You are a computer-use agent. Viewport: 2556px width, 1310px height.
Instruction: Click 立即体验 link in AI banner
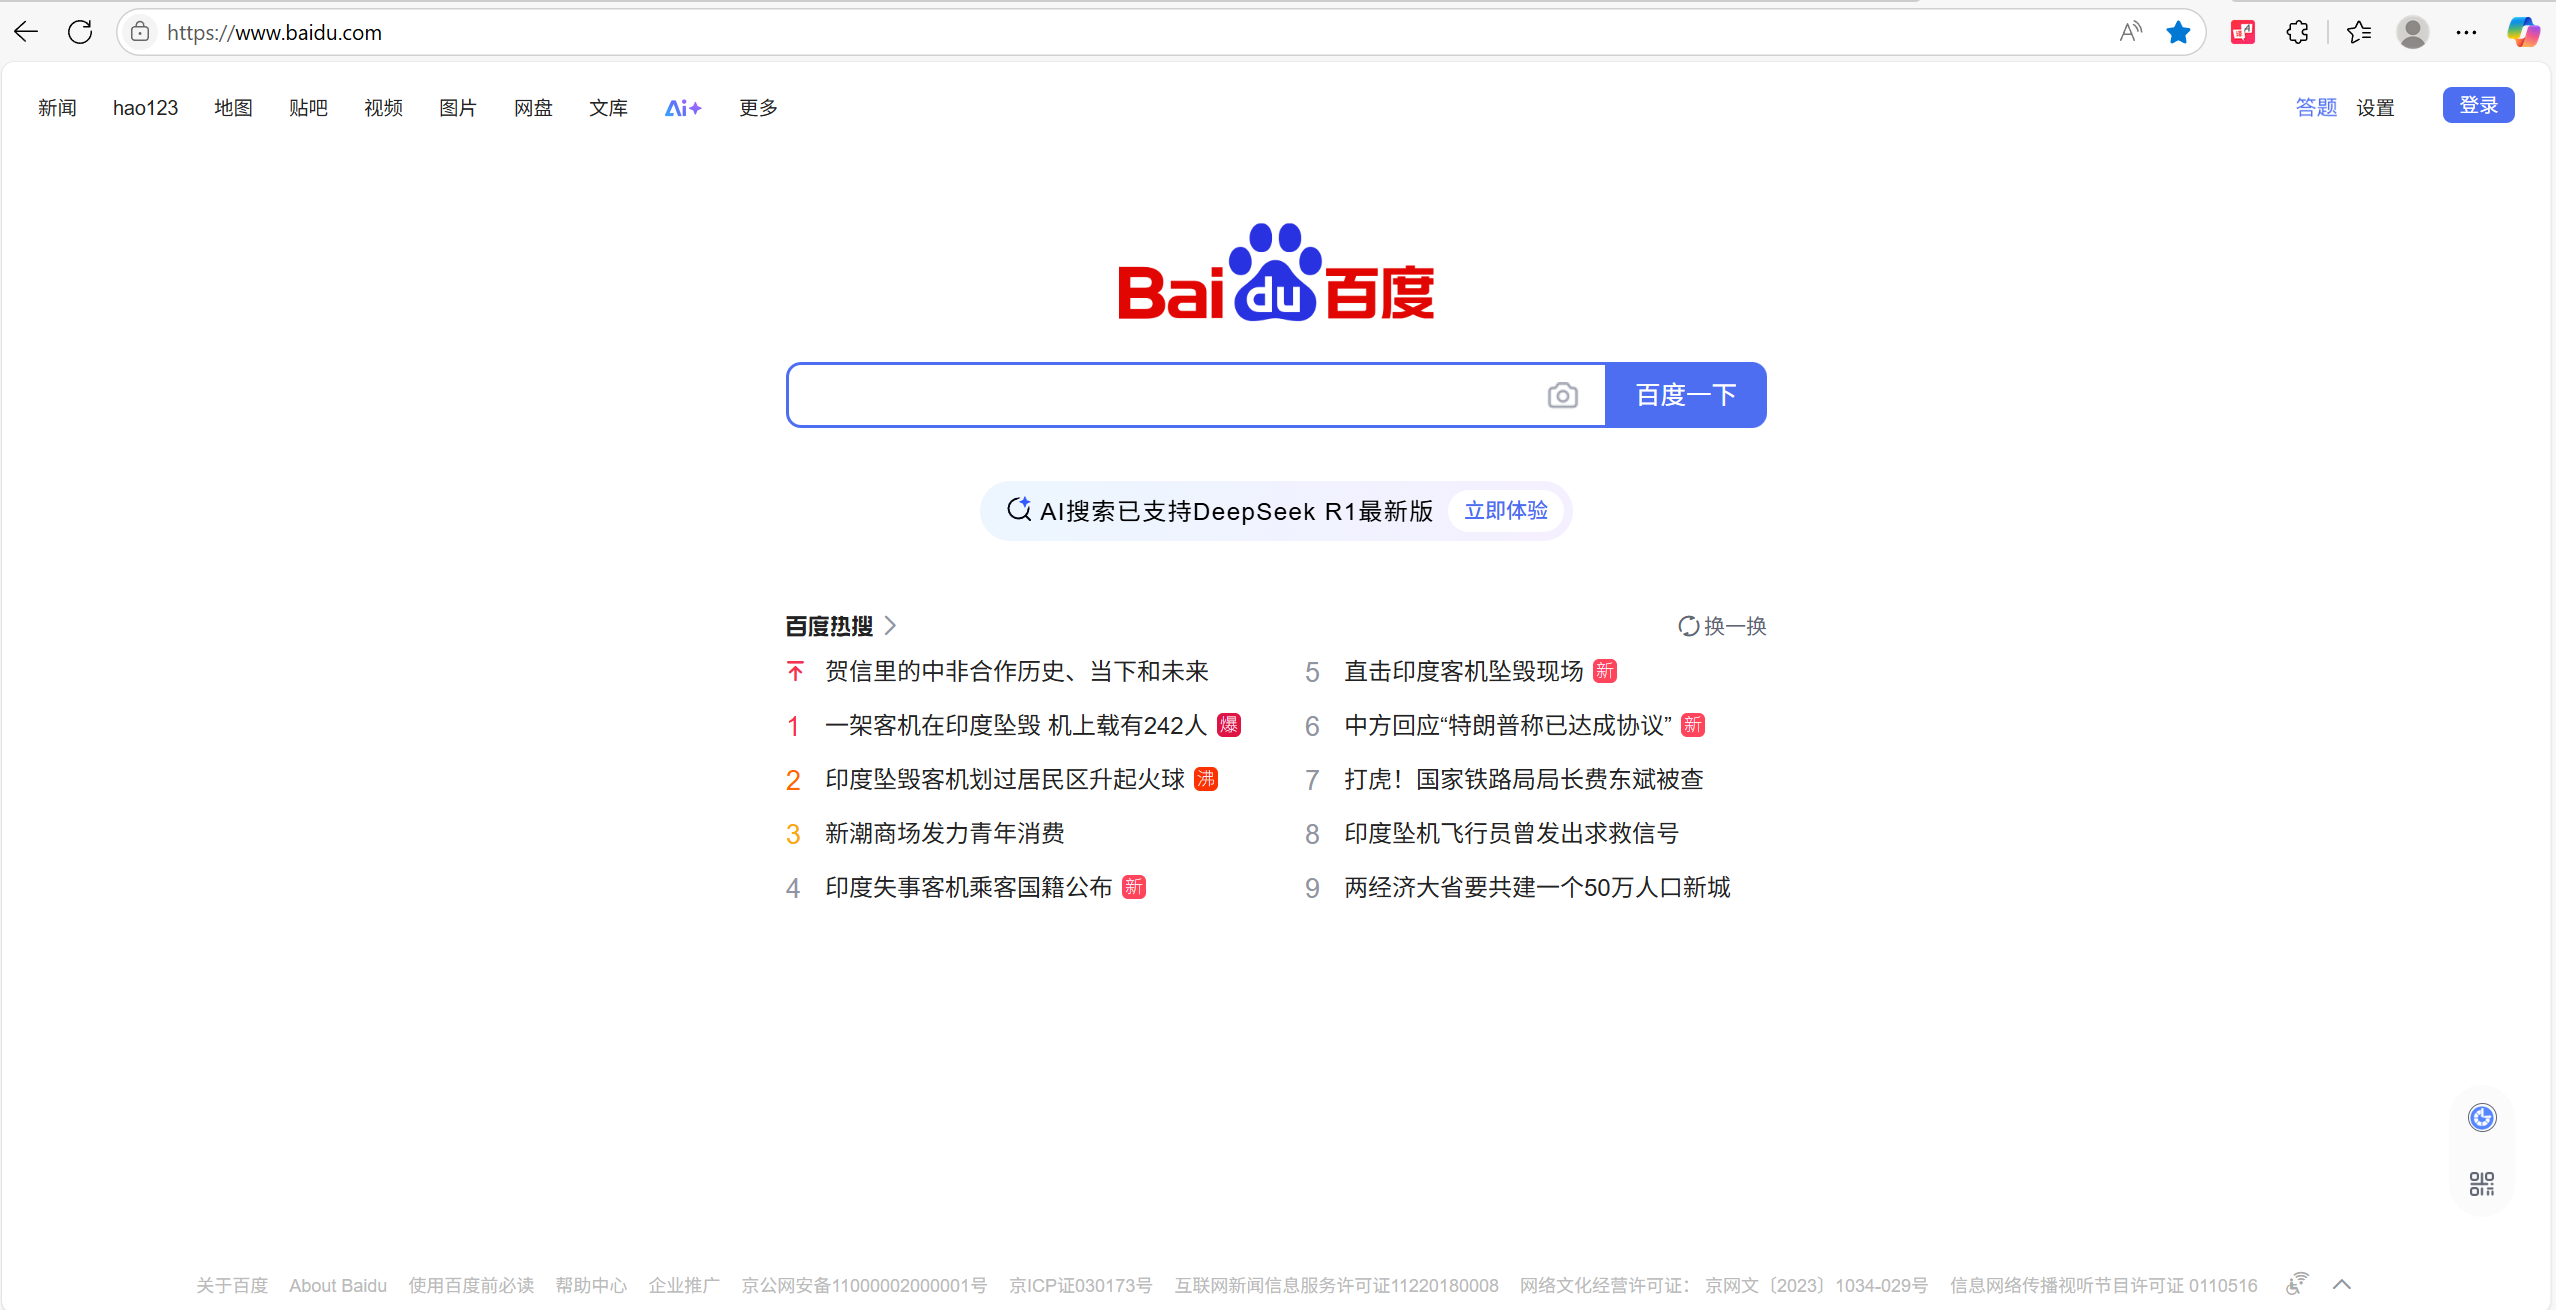pyautogui.click(x=1506, y=511)
